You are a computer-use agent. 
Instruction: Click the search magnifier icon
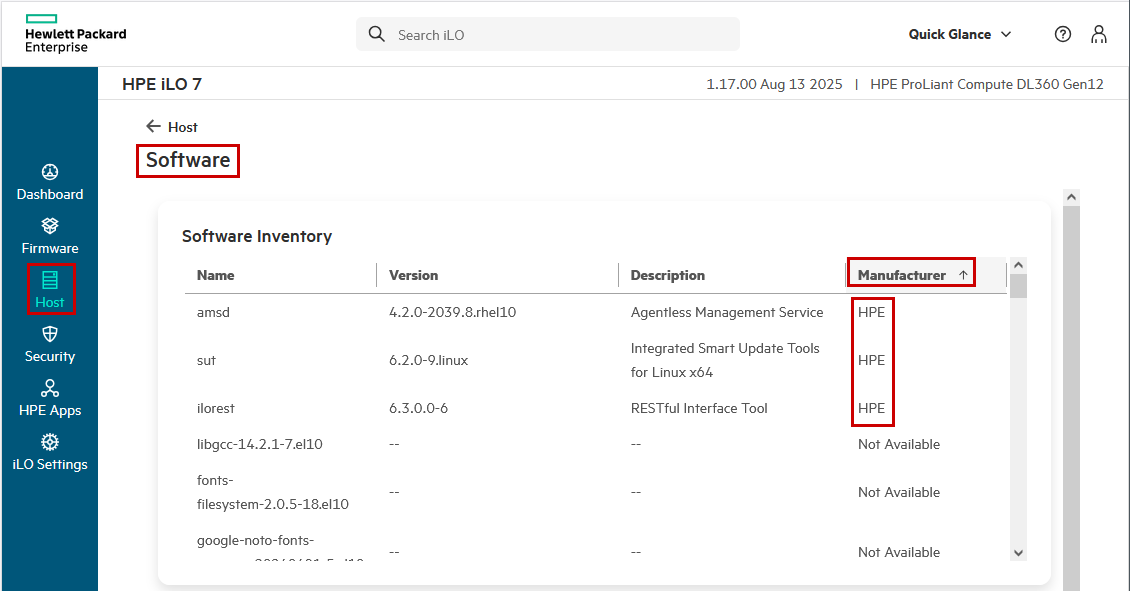pos(377,34)
